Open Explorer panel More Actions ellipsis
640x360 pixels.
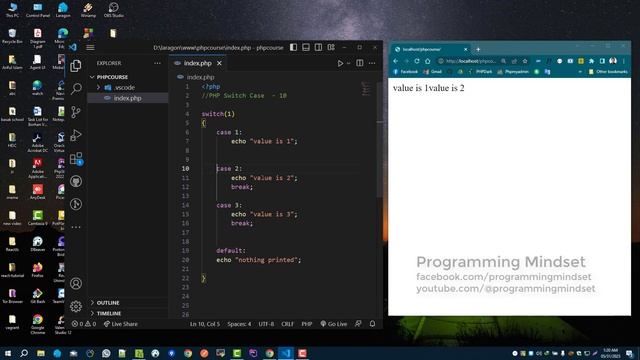tap(157, 63)
